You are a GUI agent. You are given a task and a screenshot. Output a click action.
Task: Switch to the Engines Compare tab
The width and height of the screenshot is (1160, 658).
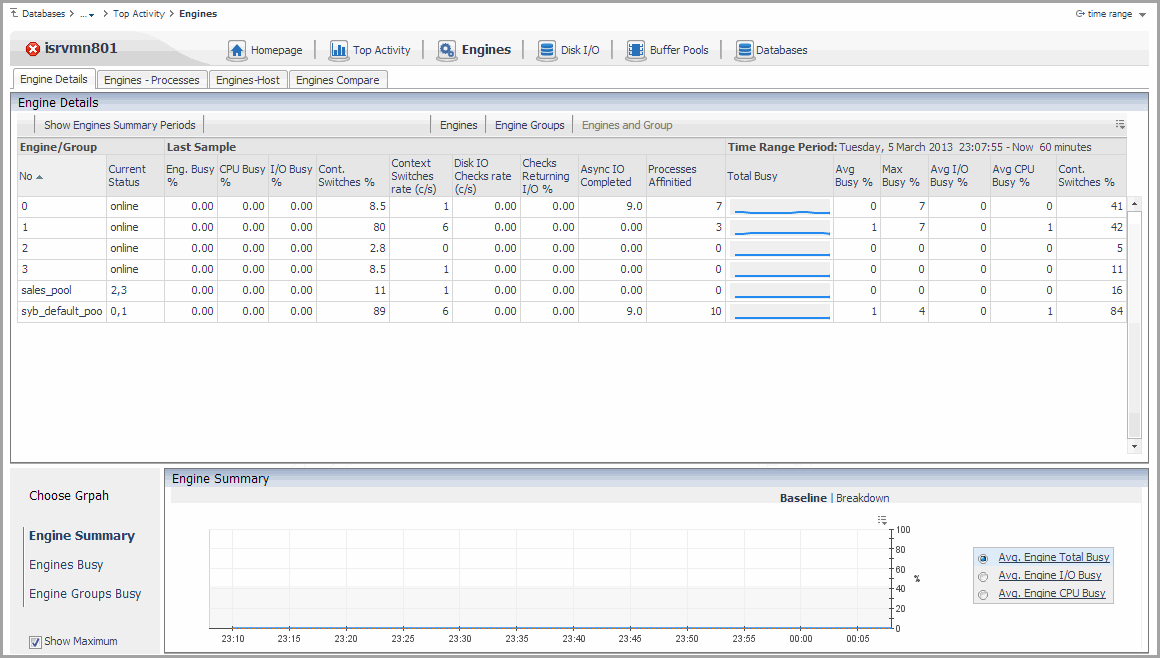(x=337, y=80)
